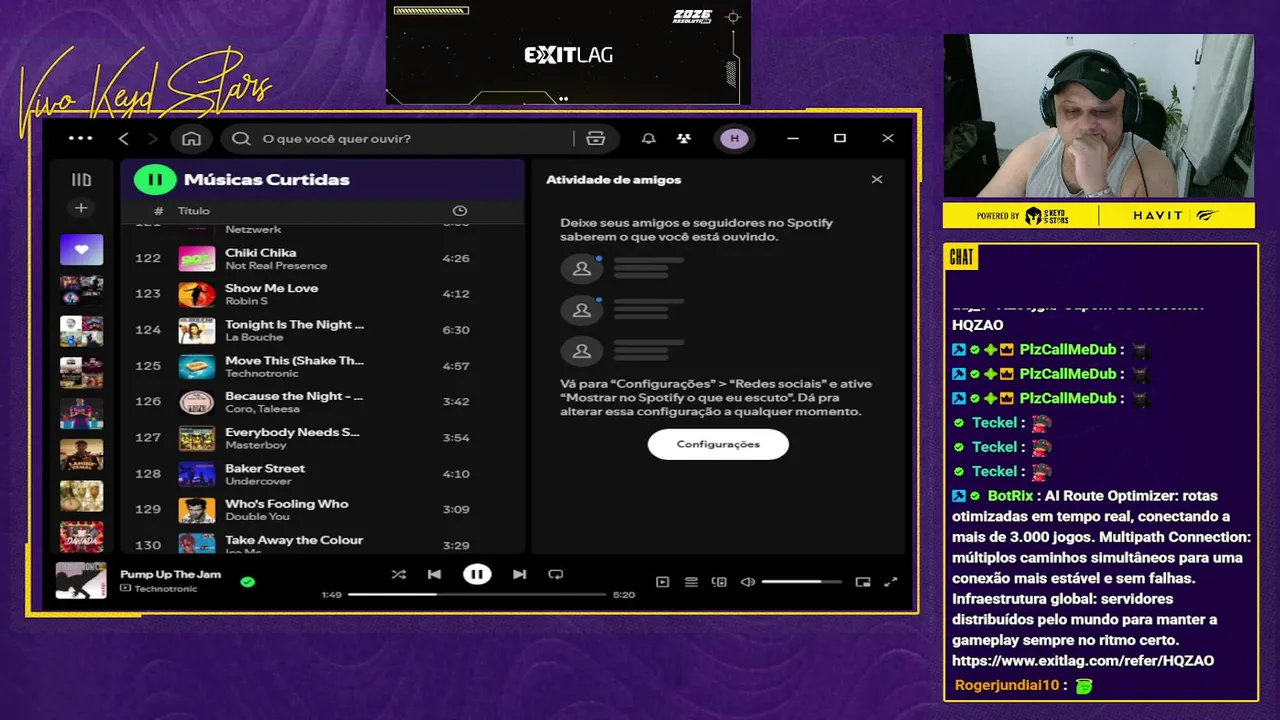Select the track 'Because the Night'
The width and height of the screenshot is (1280, 720).
click(294, 396)
